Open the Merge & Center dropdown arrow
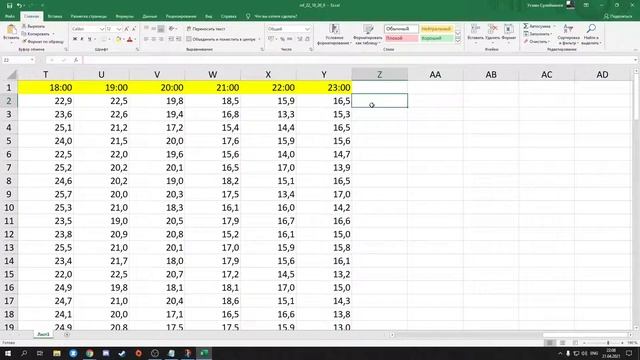The image size is (640, 360). (260, 39)
